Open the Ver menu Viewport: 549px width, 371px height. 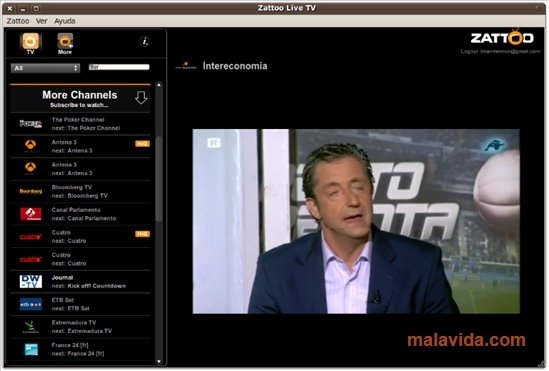[x=41, y=21]
